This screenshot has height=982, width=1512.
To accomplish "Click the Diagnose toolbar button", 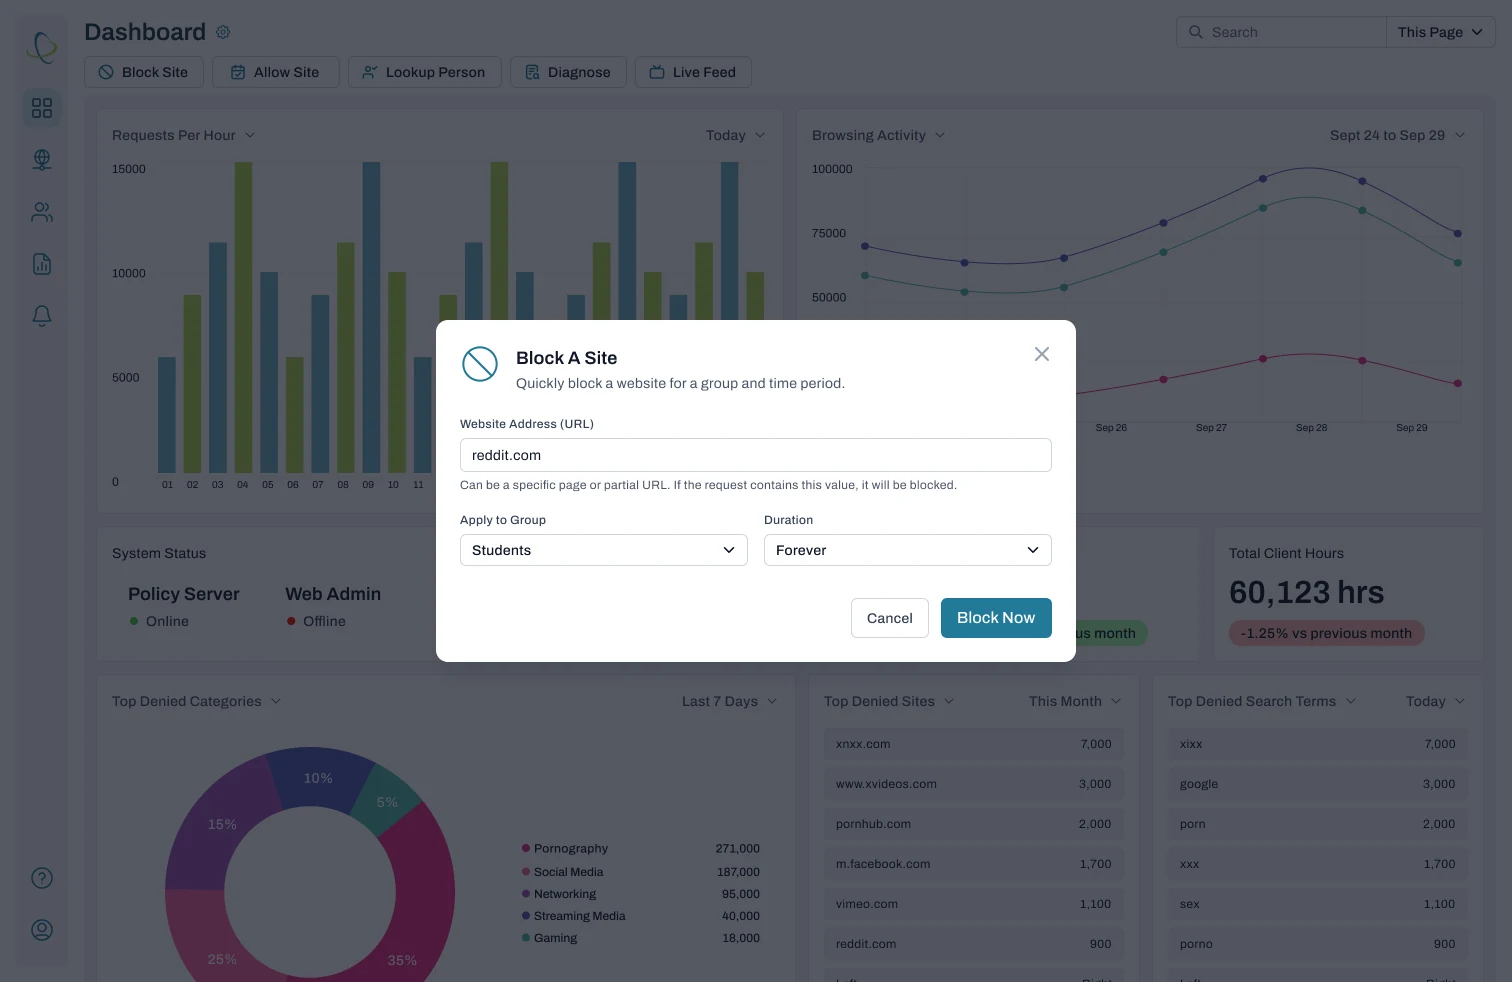I will (x=568, y=72).
